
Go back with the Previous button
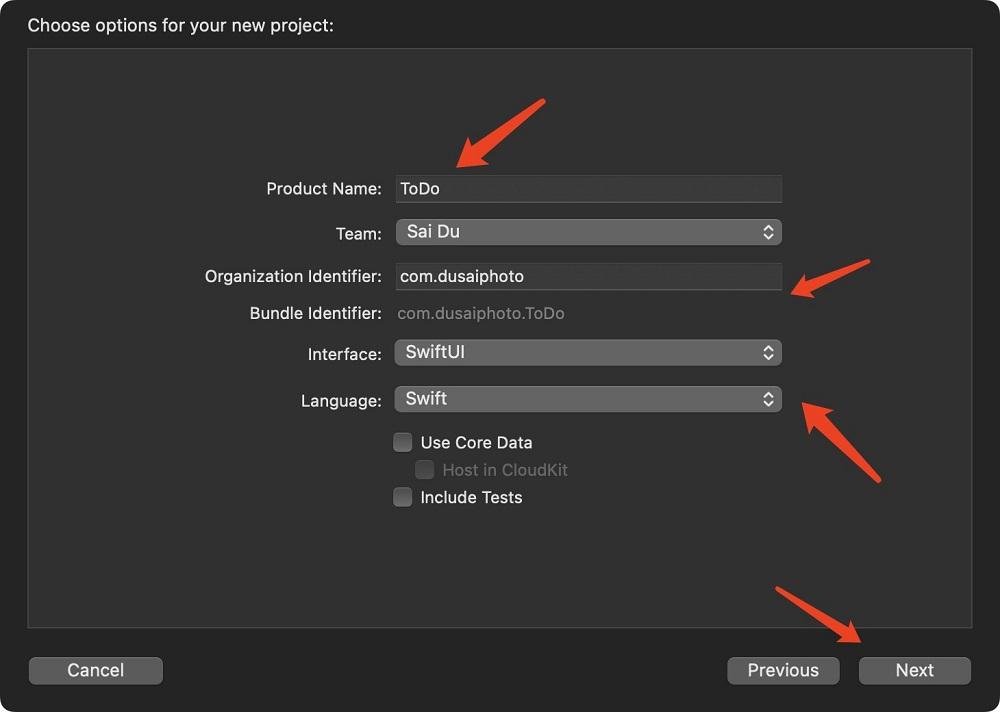[x=783, y=671]
